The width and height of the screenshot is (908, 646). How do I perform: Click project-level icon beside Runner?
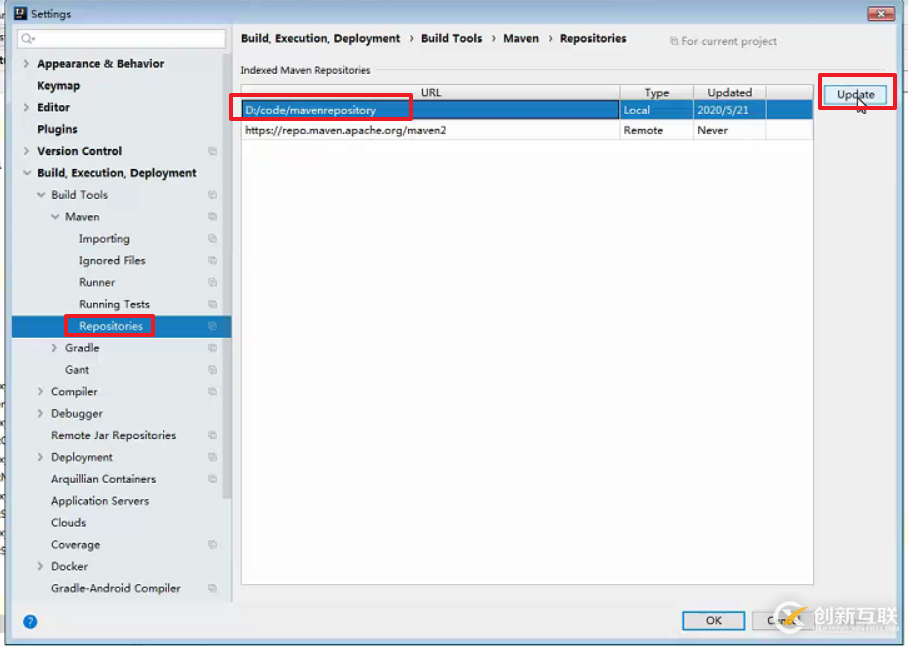(x=213, y=282)
